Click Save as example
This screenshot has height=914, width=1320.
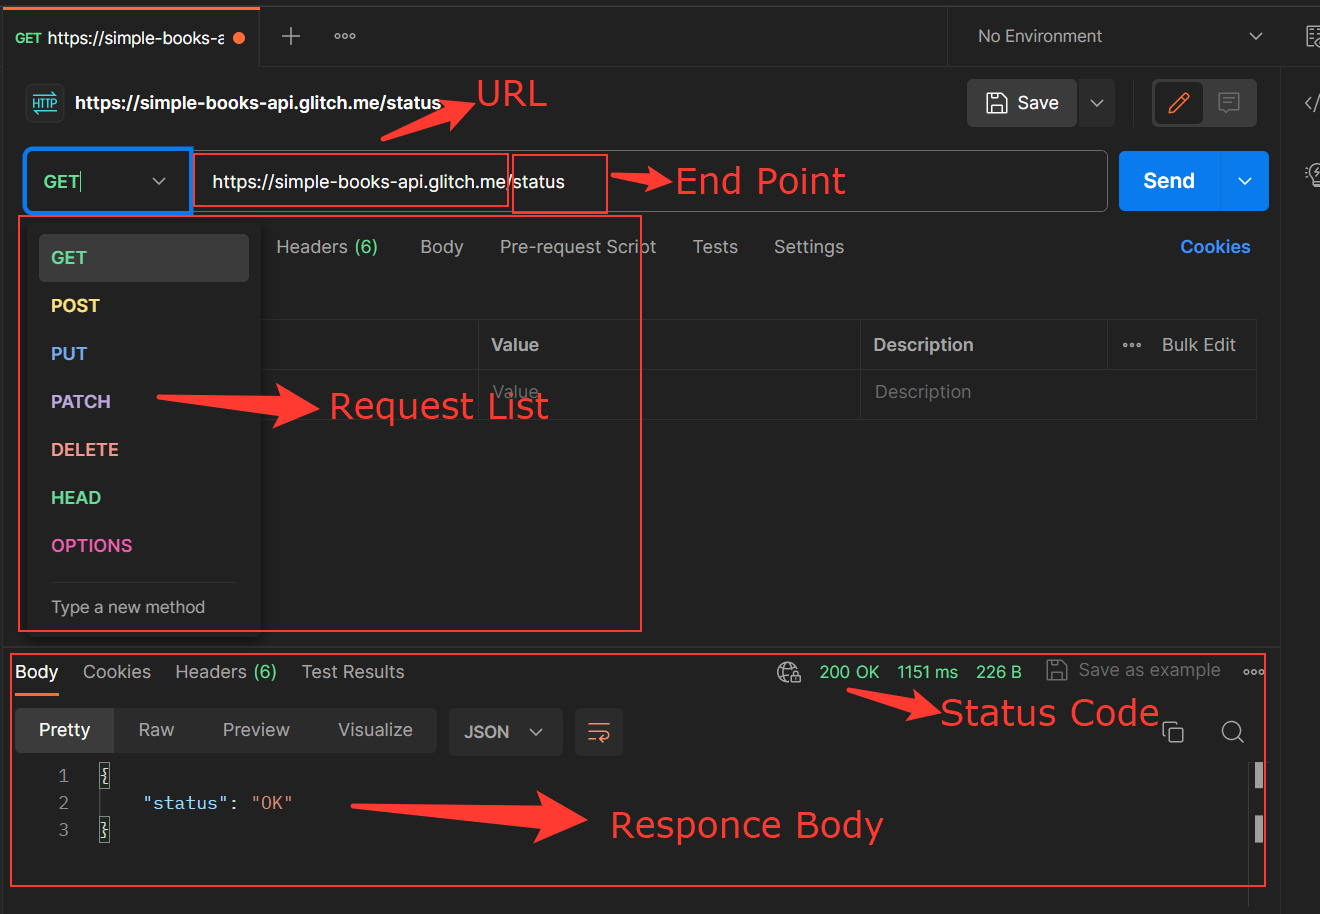coord(1133,670)
